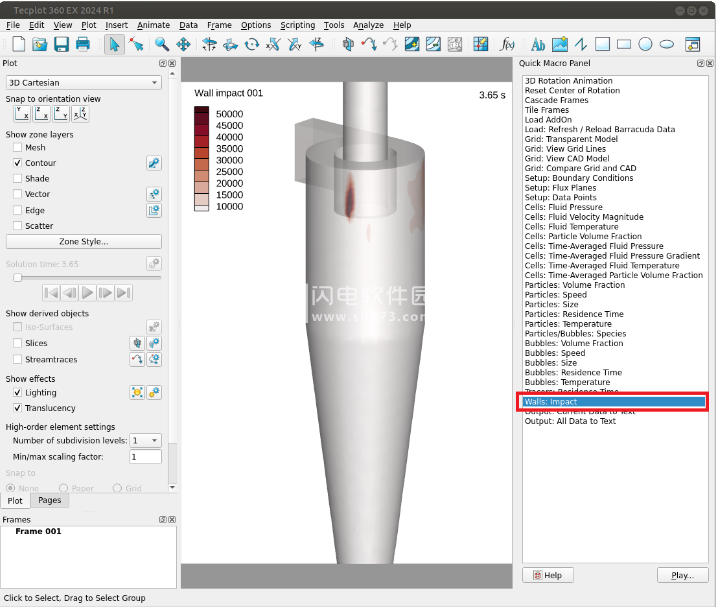Select the Insert Image tool

point(559,44)
